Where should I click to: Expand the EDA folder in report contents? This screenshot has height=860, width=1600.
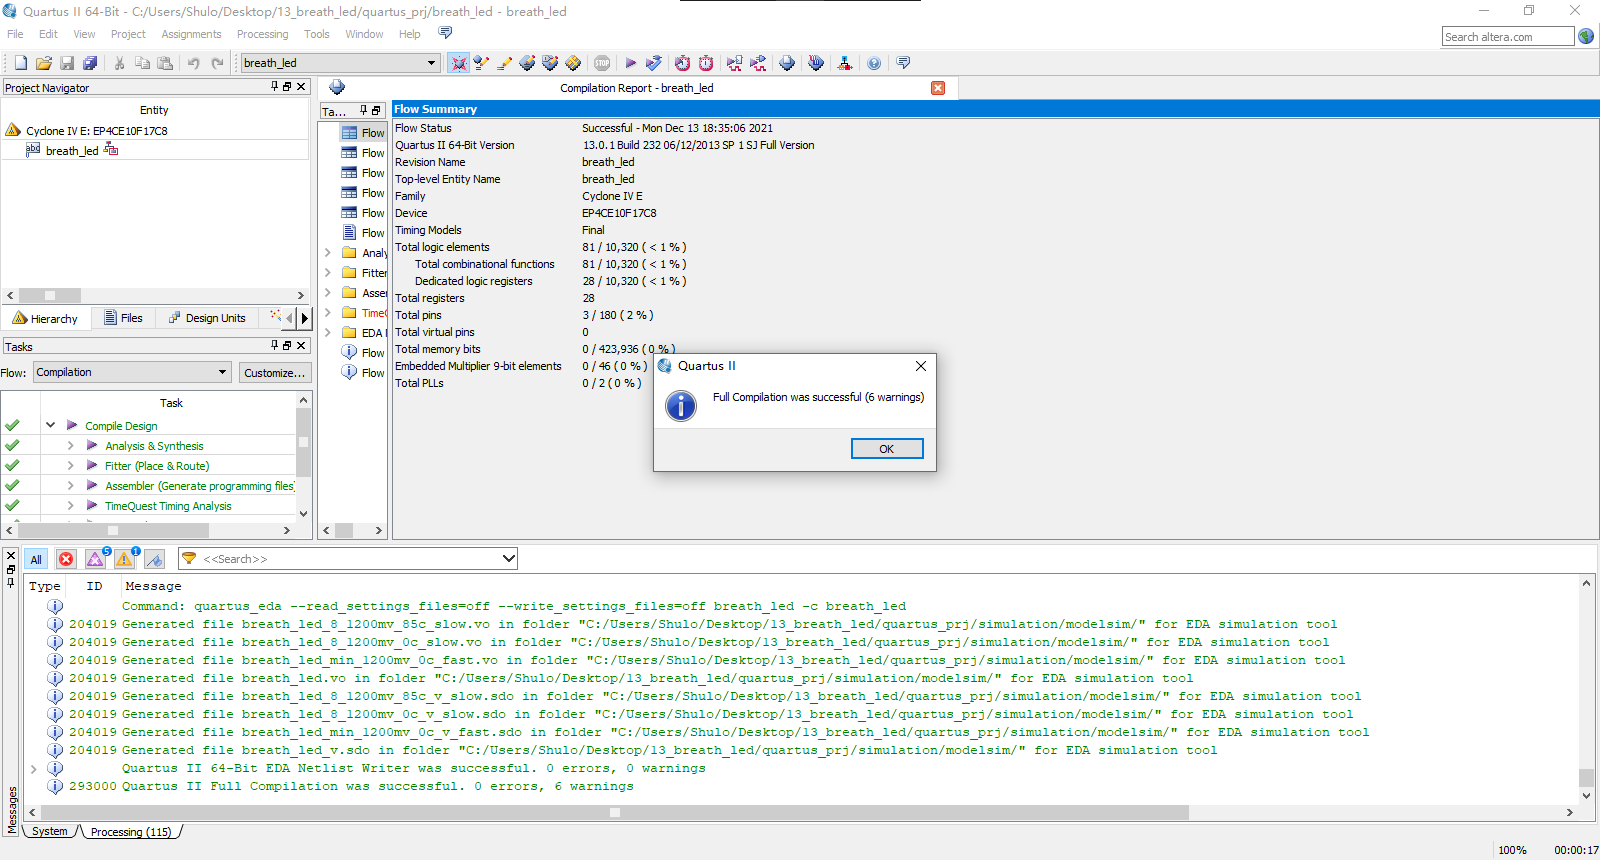pyautogui.click(x=327, y=332)
